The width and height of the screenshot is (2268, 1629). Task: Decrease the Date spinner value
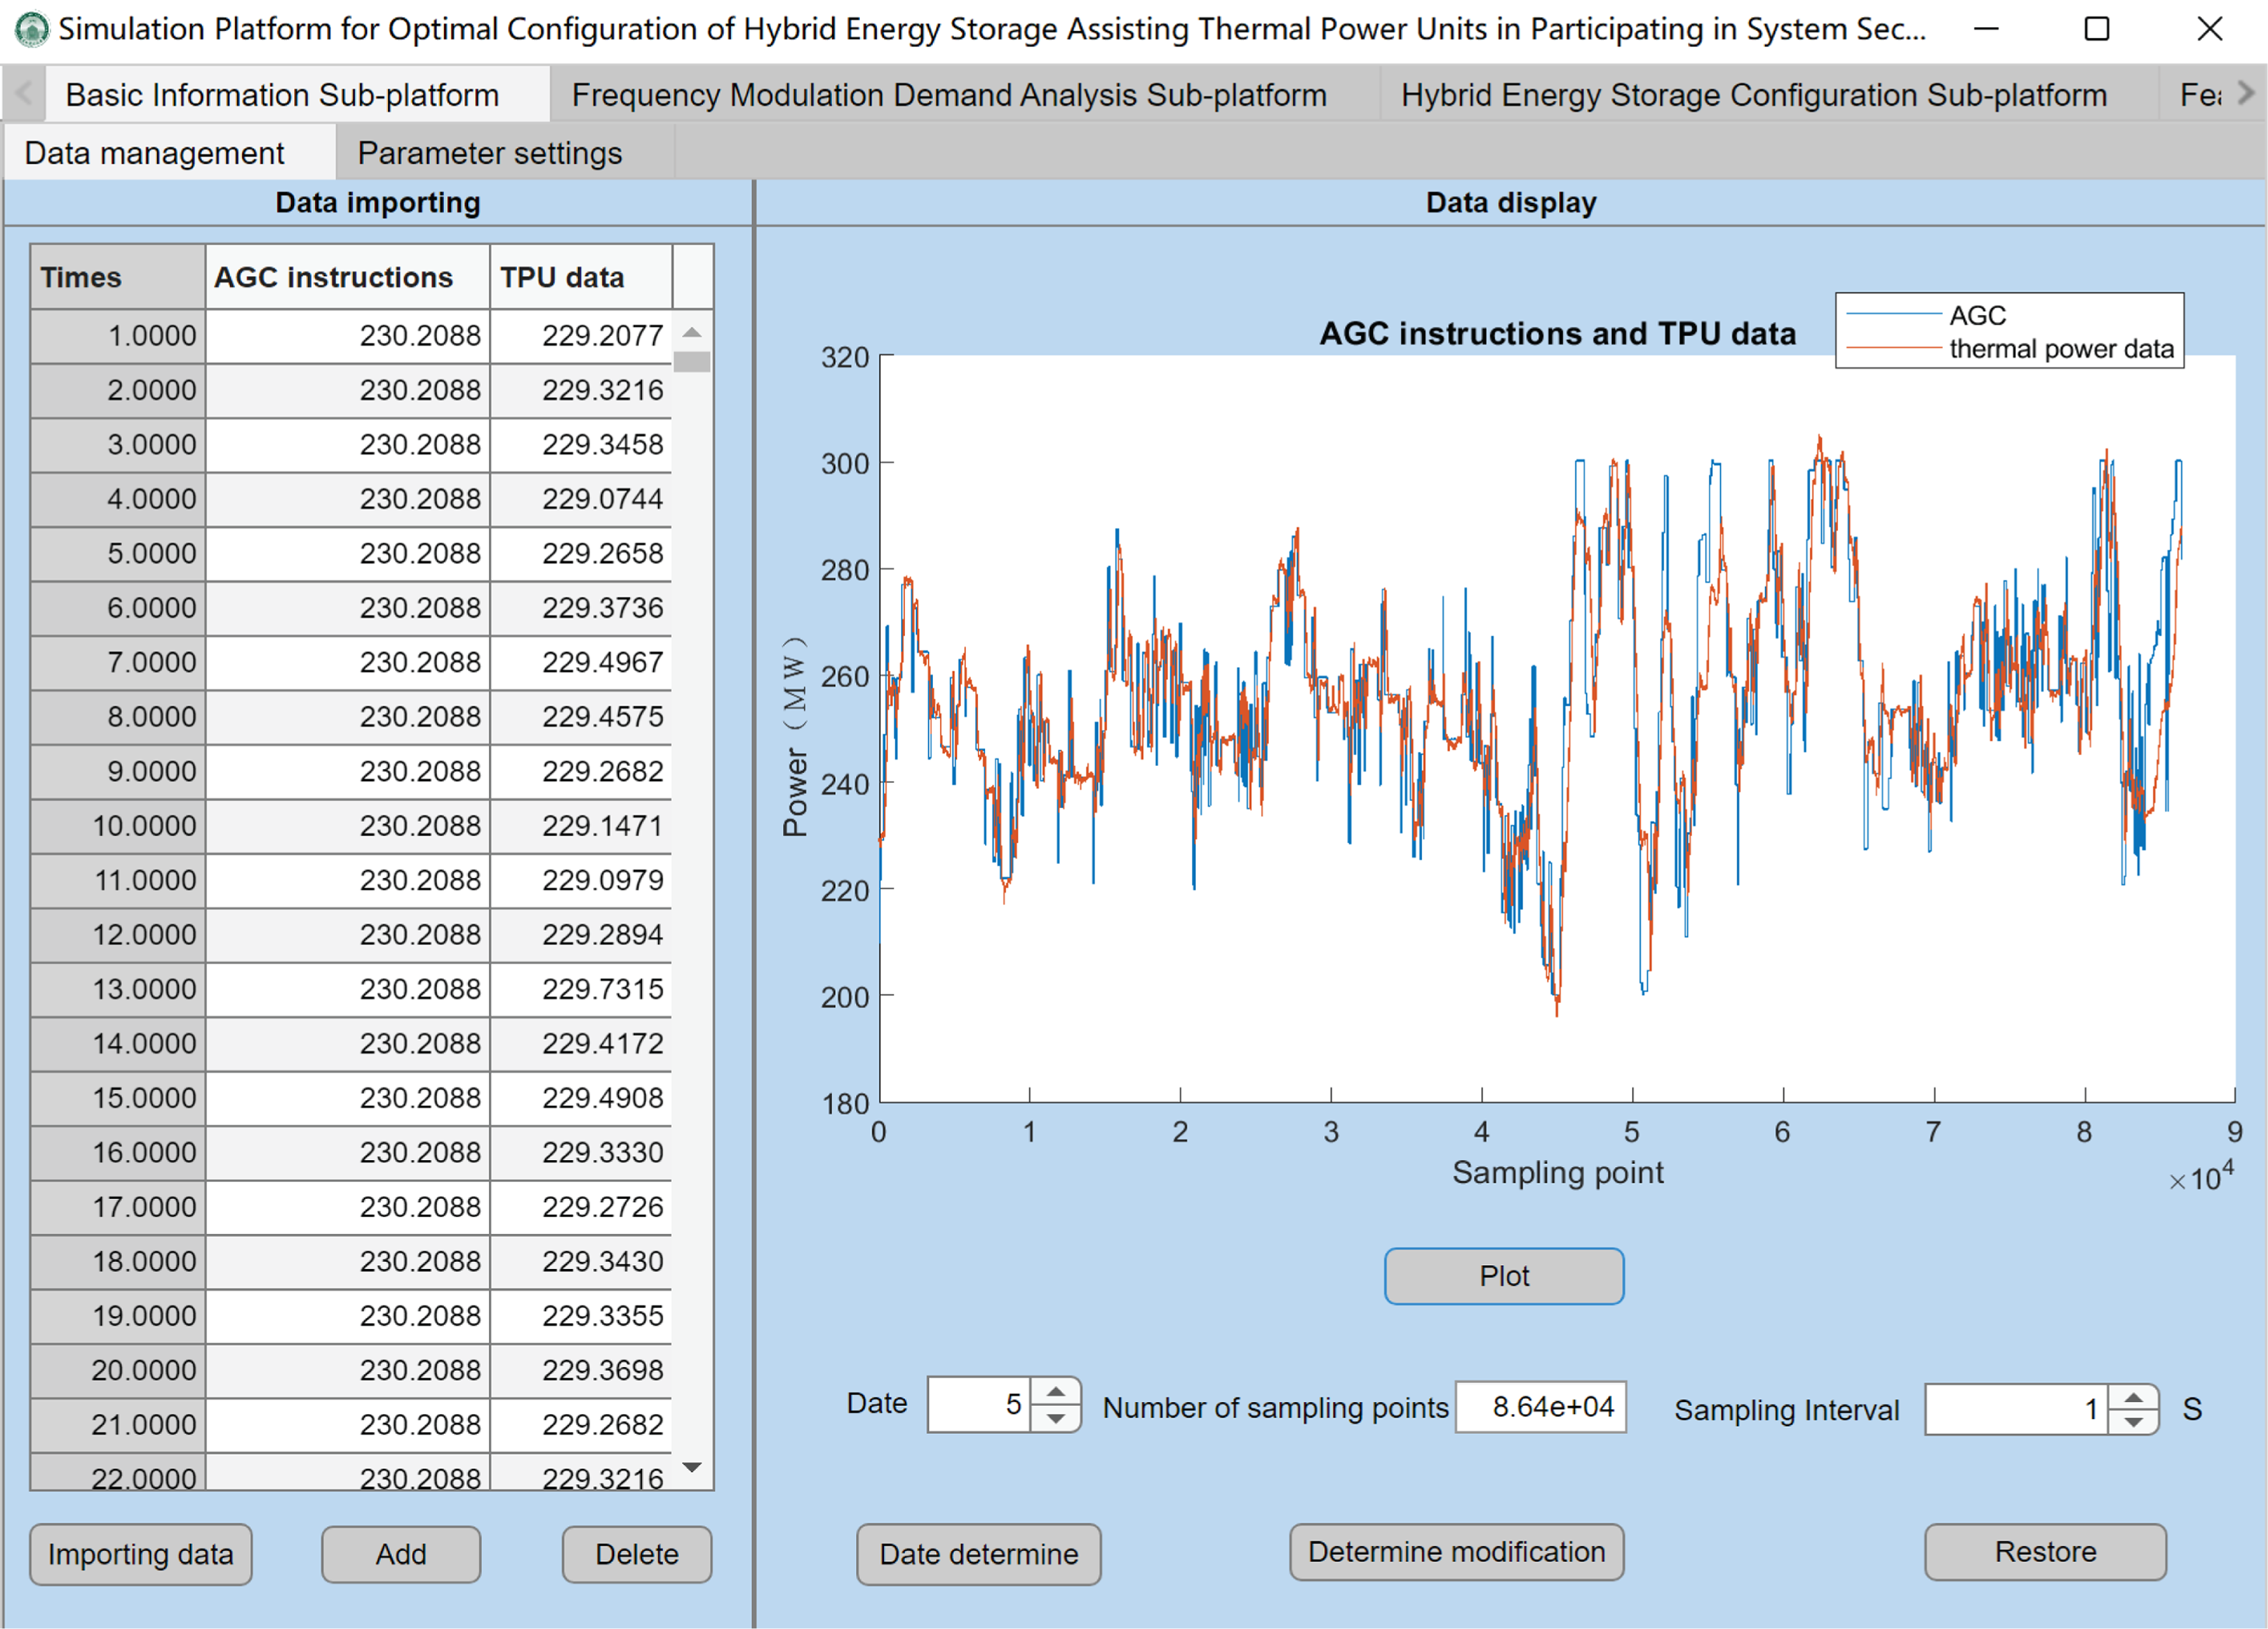[x=1055, y=1418]
